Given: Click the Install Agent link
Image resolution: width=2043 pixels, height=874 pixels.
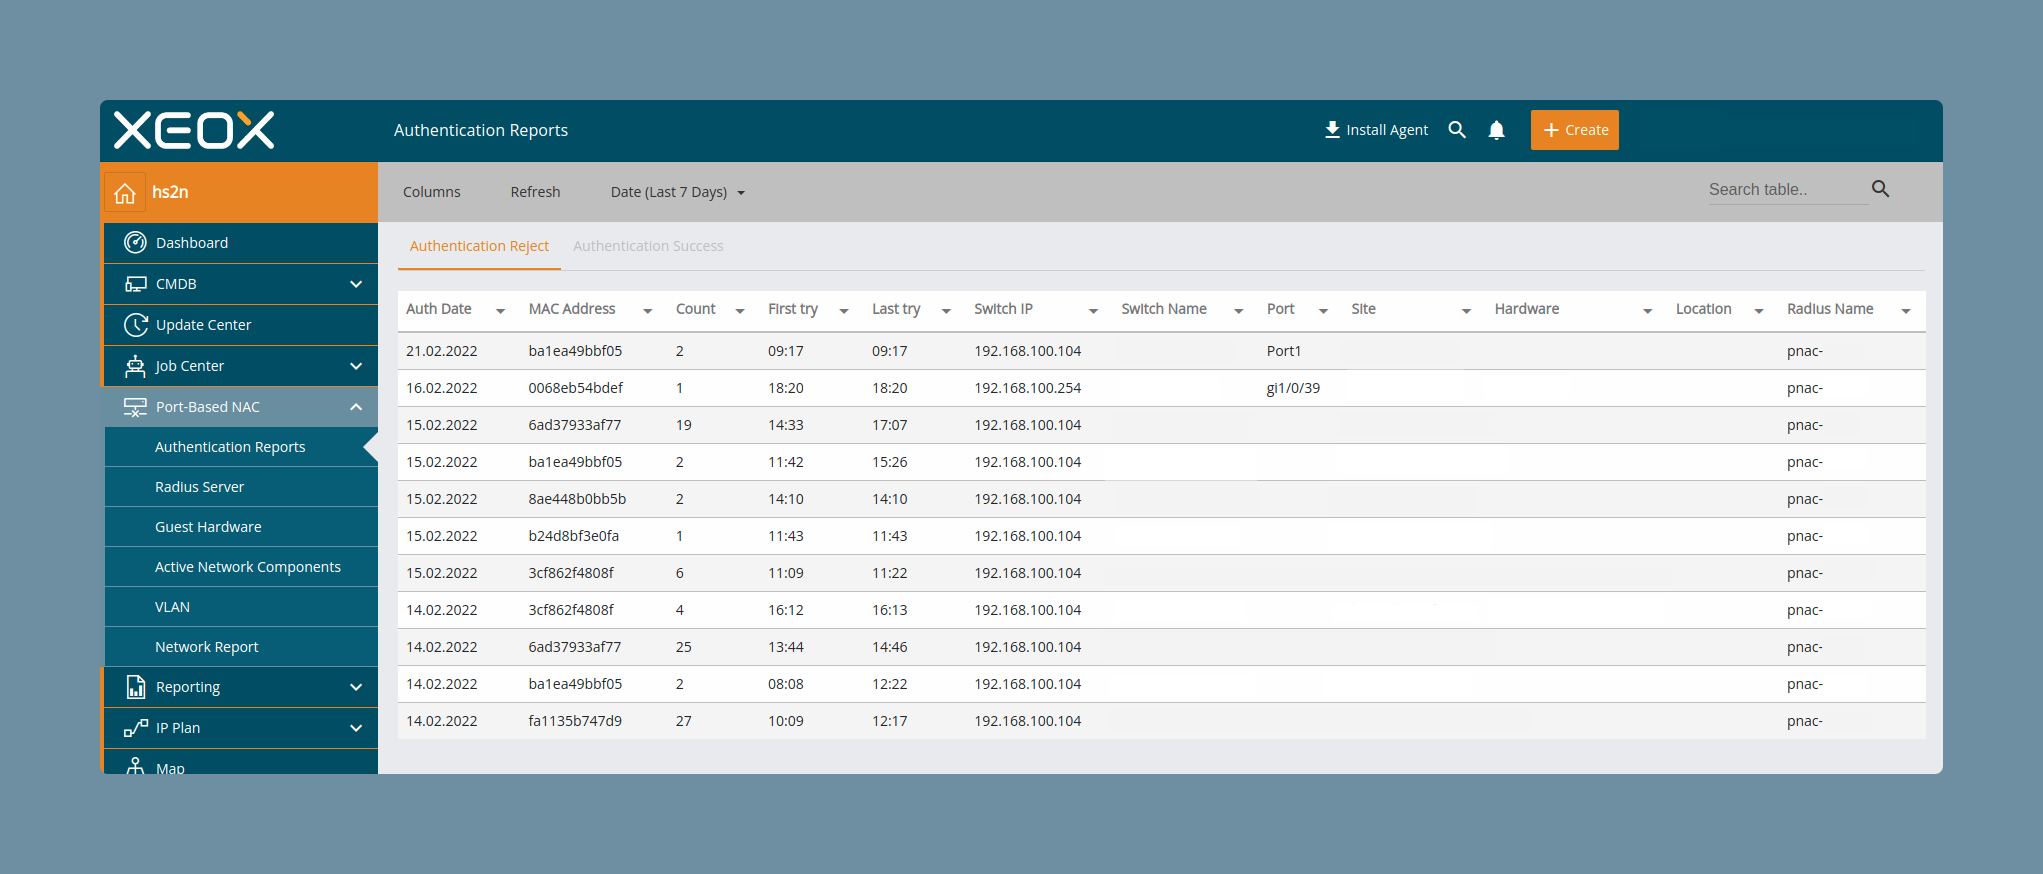Looking at the screenshot, I should (x=1376, y=130).
